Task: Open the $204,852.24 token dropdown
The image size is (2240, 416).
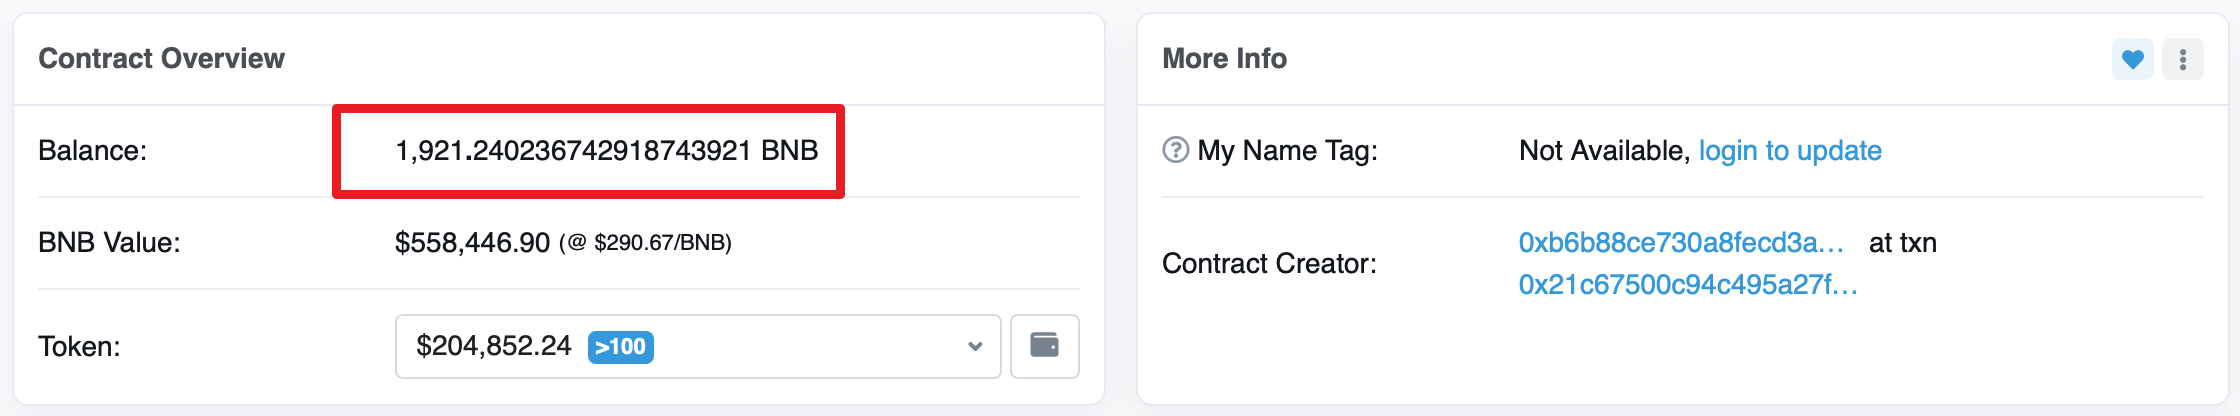Action: click(698, 346)
